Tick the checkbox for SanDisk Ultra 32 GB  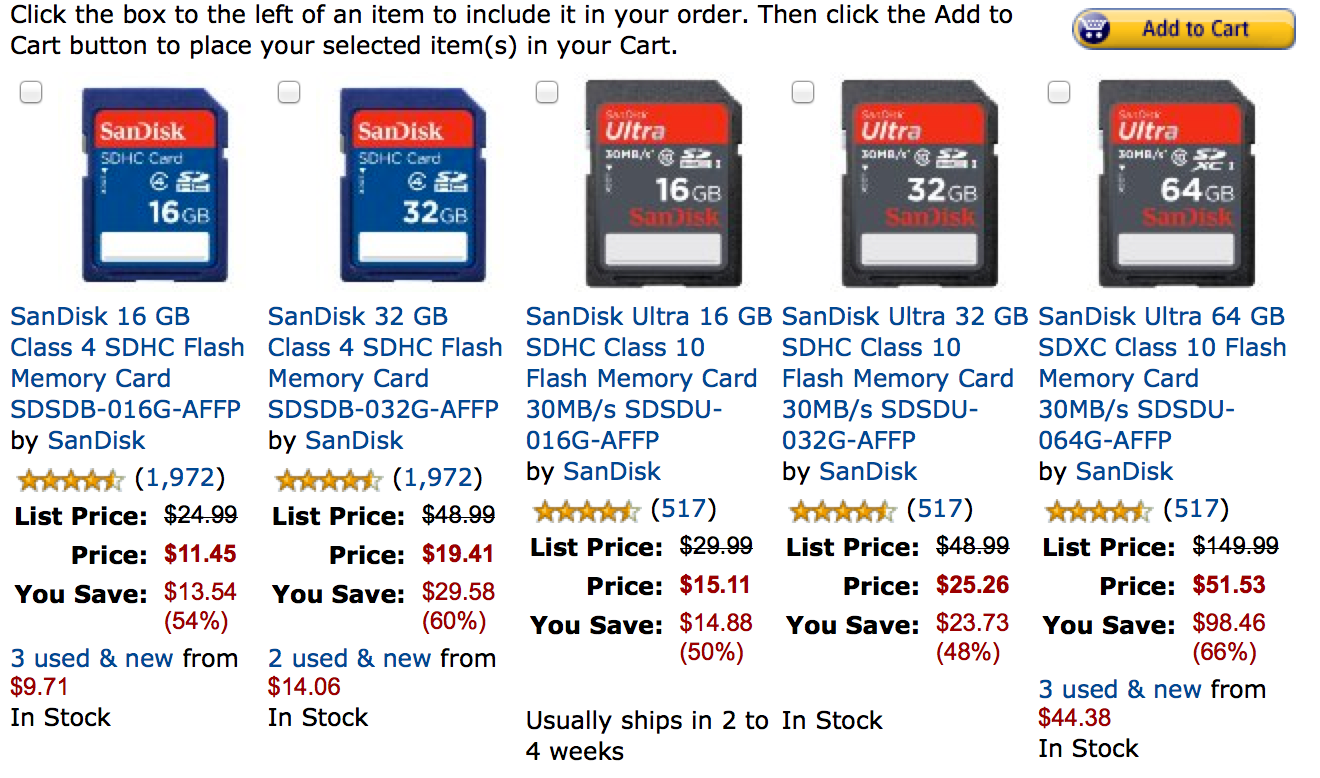click(x=803, y=93)
